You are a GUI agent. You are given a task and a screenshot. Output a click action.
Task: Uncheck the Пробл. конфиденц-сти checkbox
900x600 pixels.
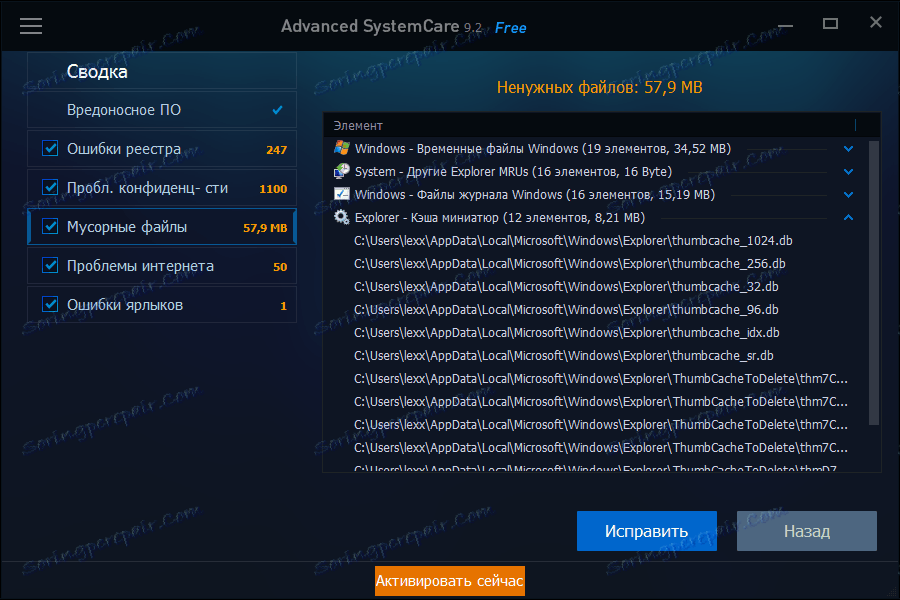point(50,187)
